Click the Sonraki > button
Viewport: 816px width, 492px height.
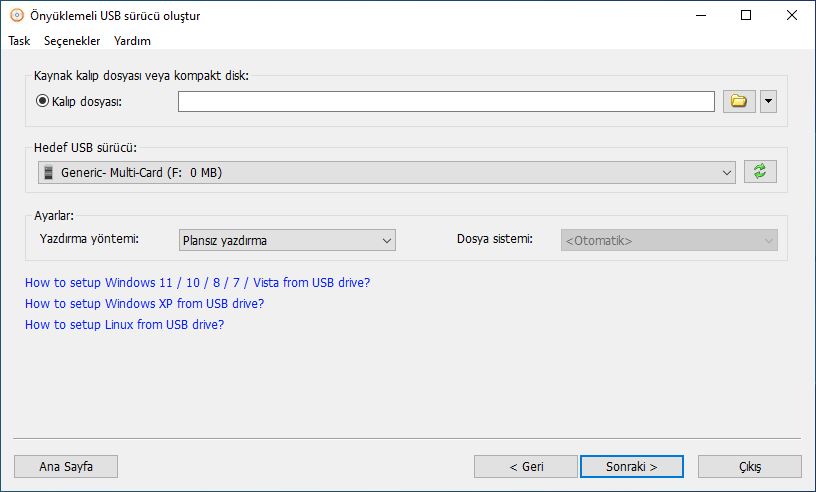pyautogui.click(x=632, y=466)
